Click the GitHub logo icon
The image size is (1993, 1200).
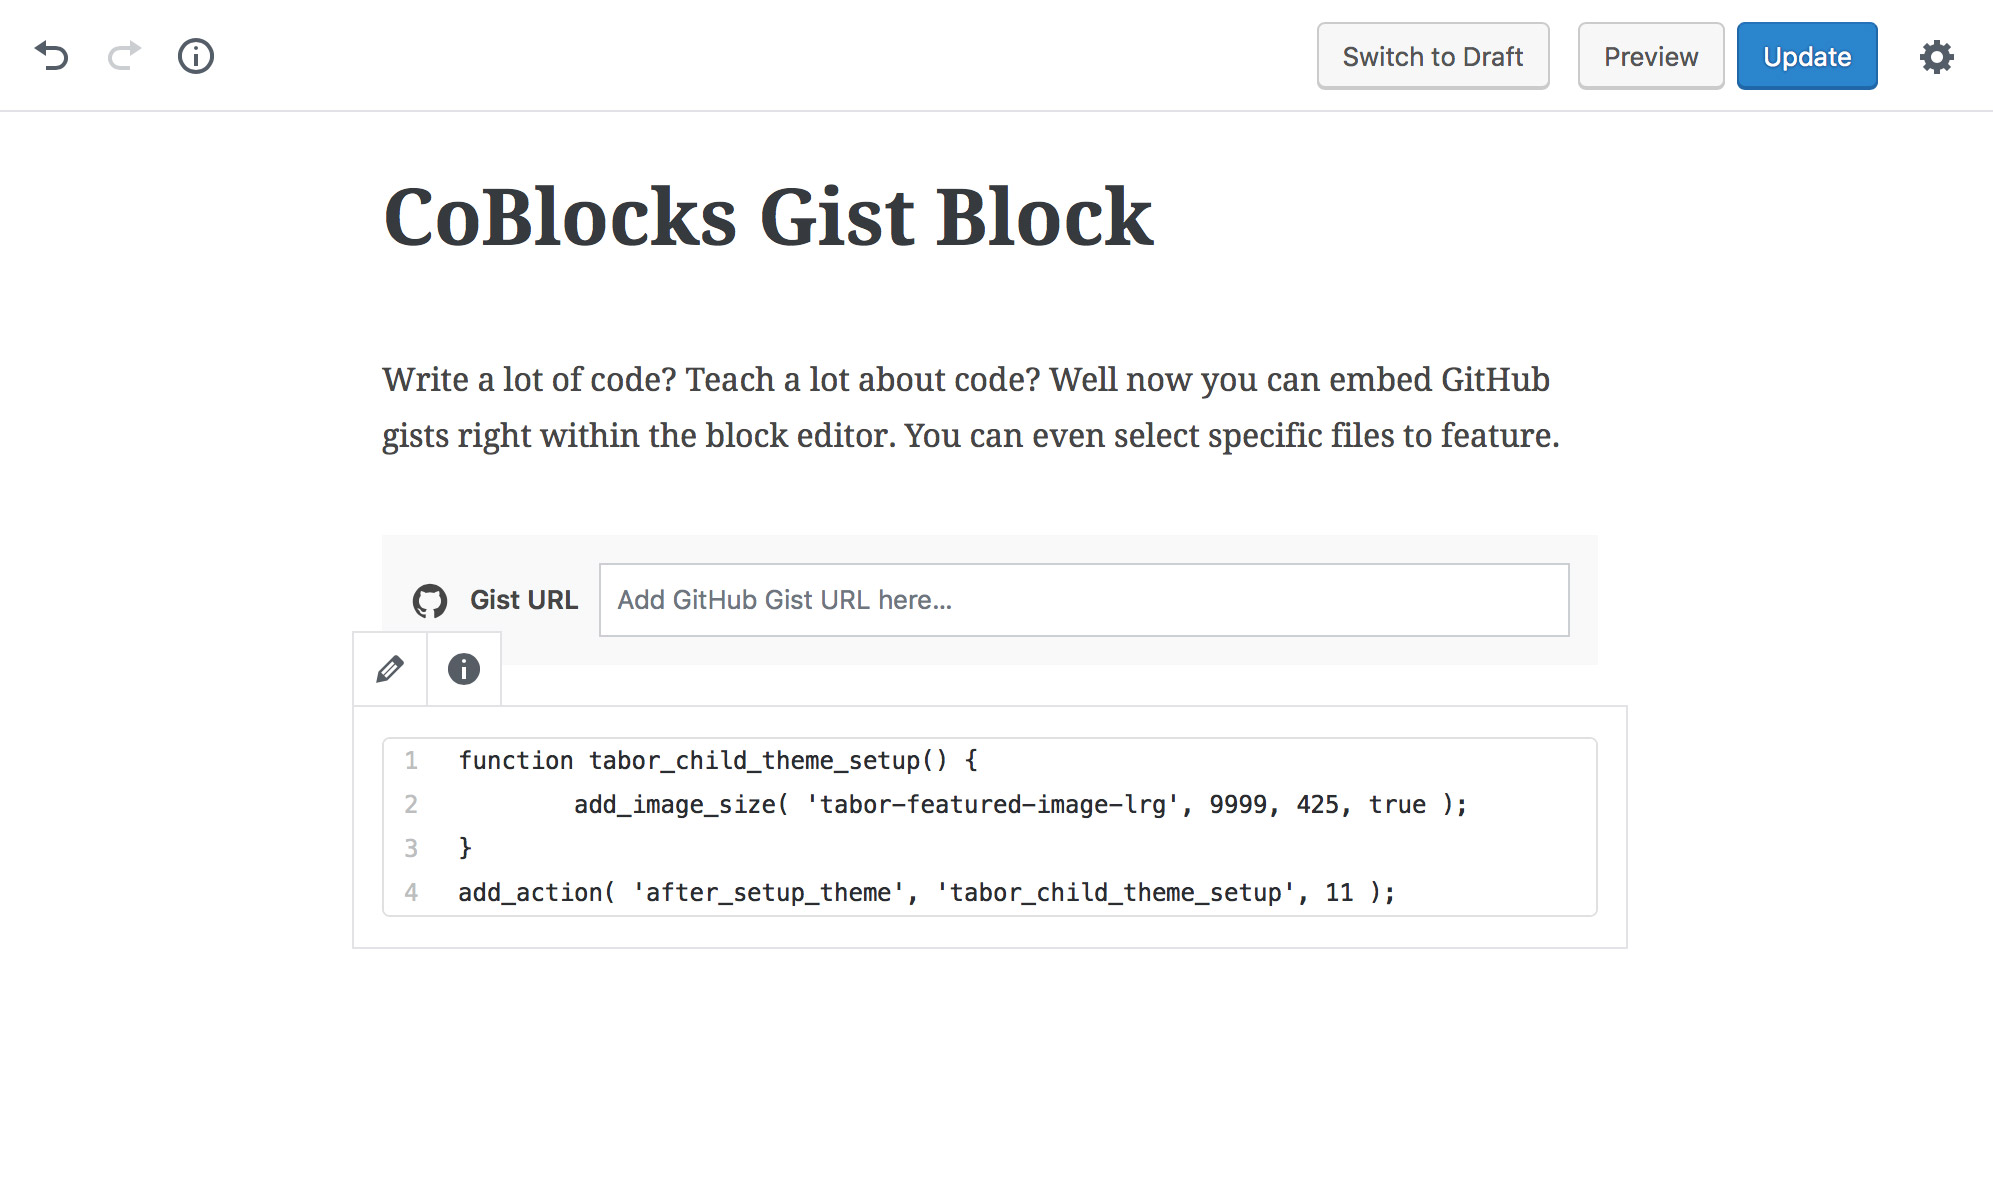click(430, 600)
